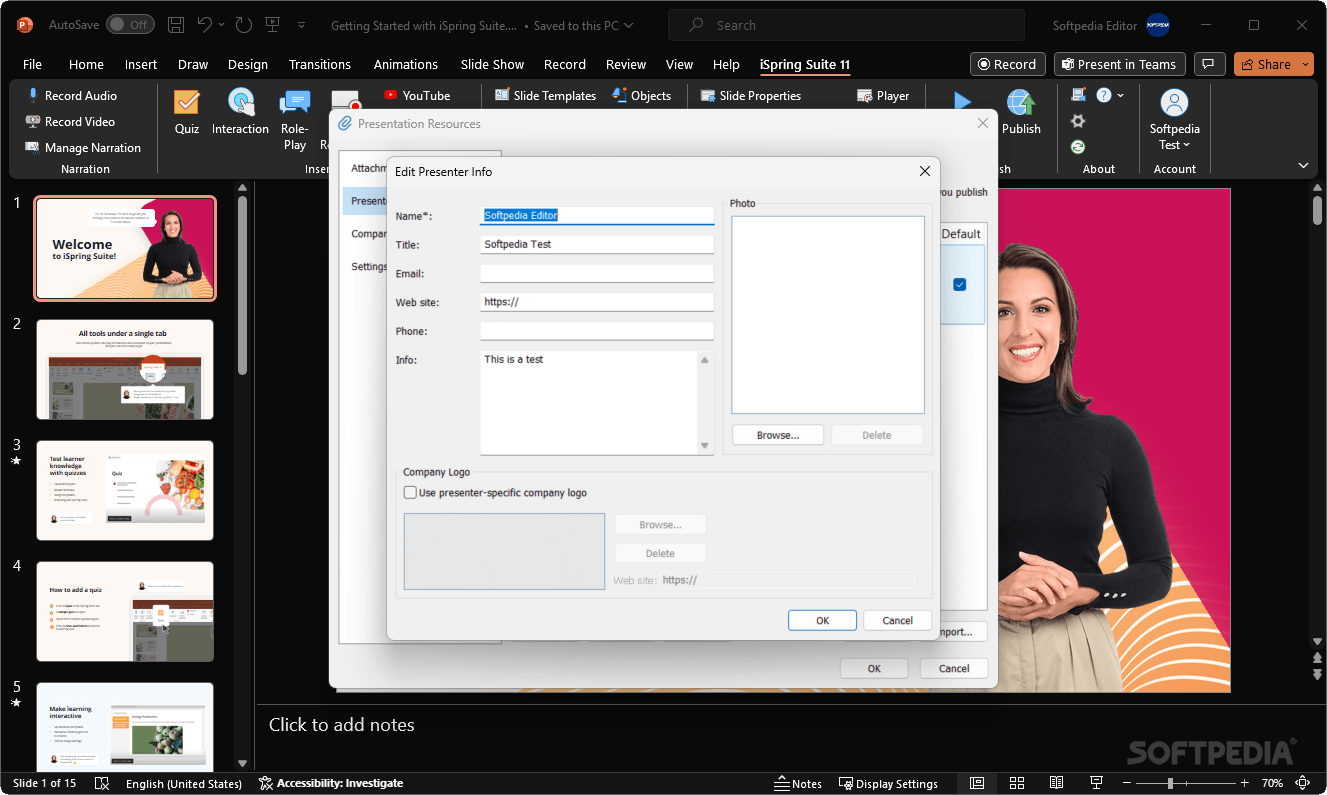Click Normal view icon in status bar

click(977, 783)
